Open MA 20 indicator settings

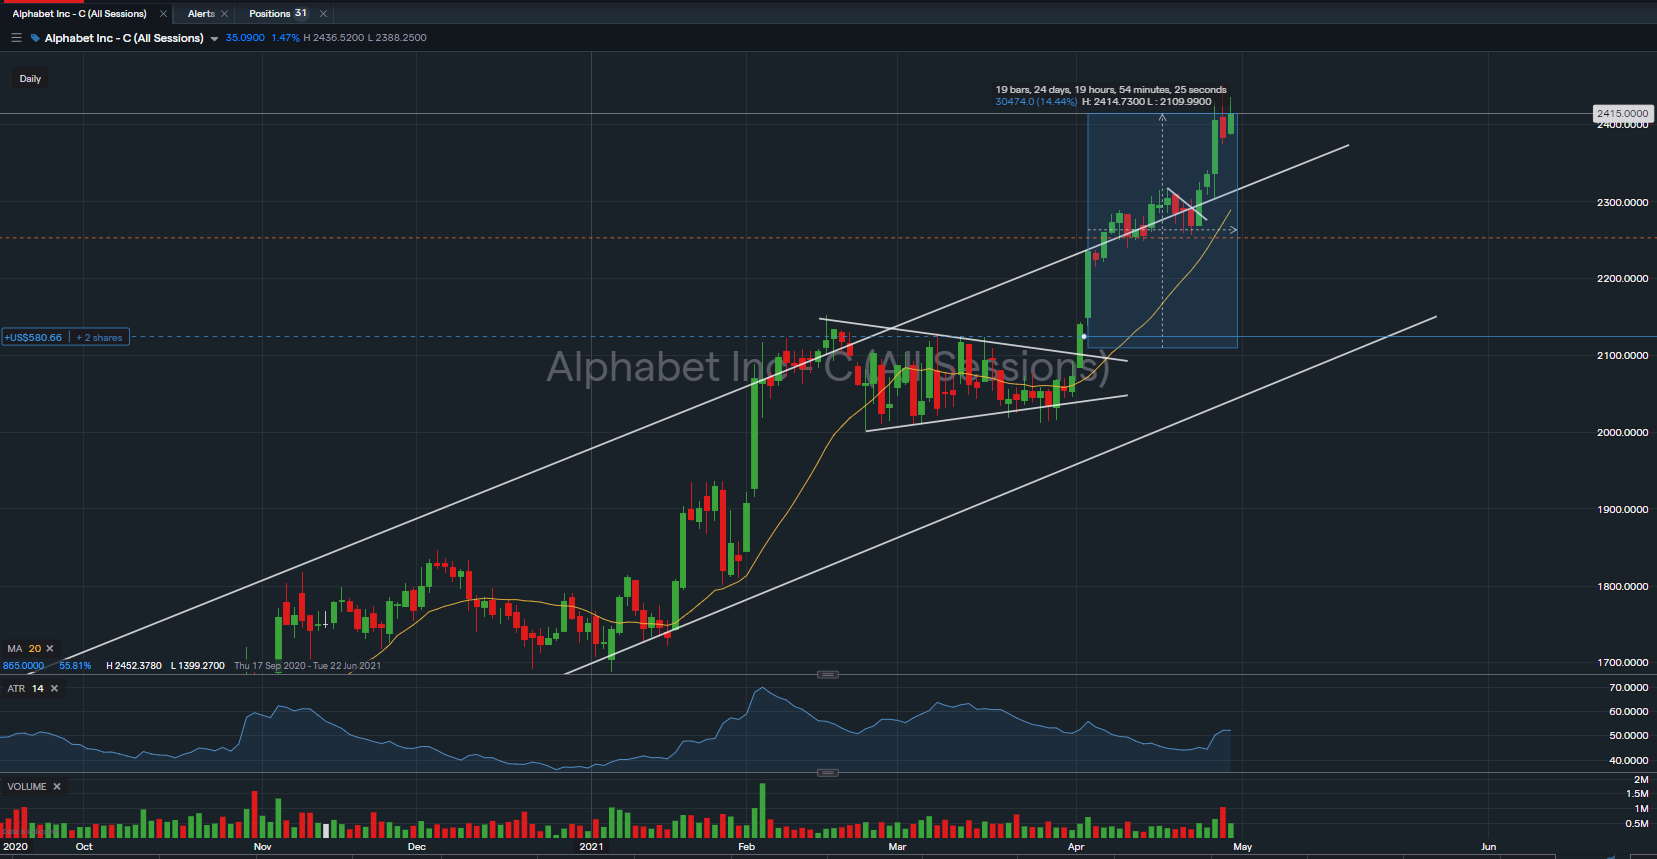(24, 649)
